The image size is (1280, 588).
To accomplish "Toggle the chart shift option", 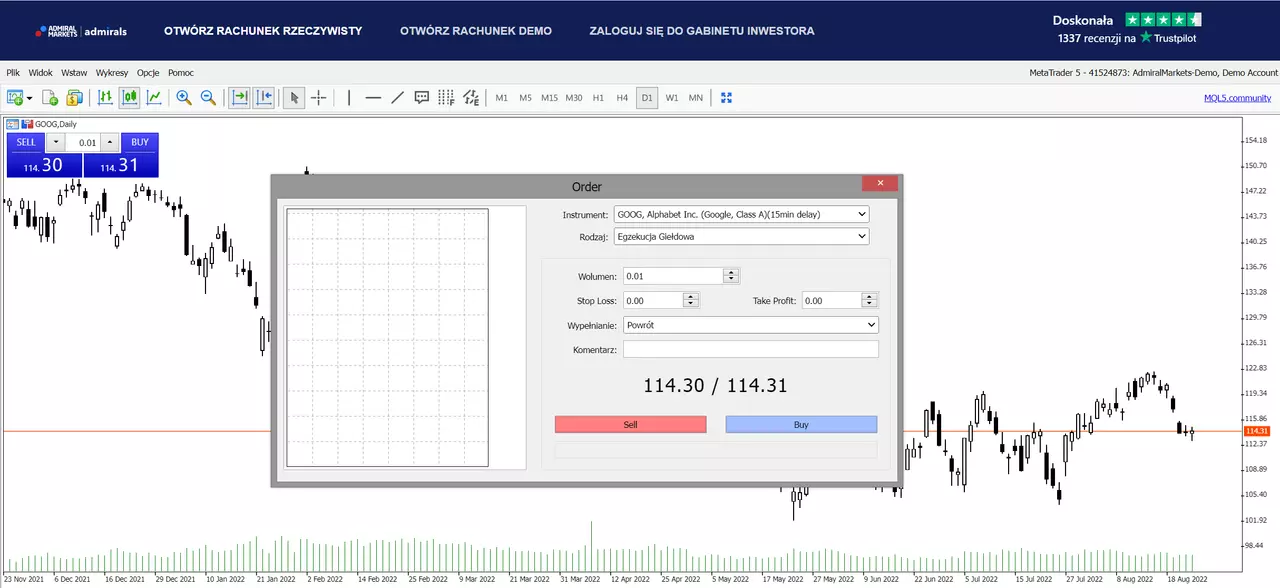I will pos(263,97).
